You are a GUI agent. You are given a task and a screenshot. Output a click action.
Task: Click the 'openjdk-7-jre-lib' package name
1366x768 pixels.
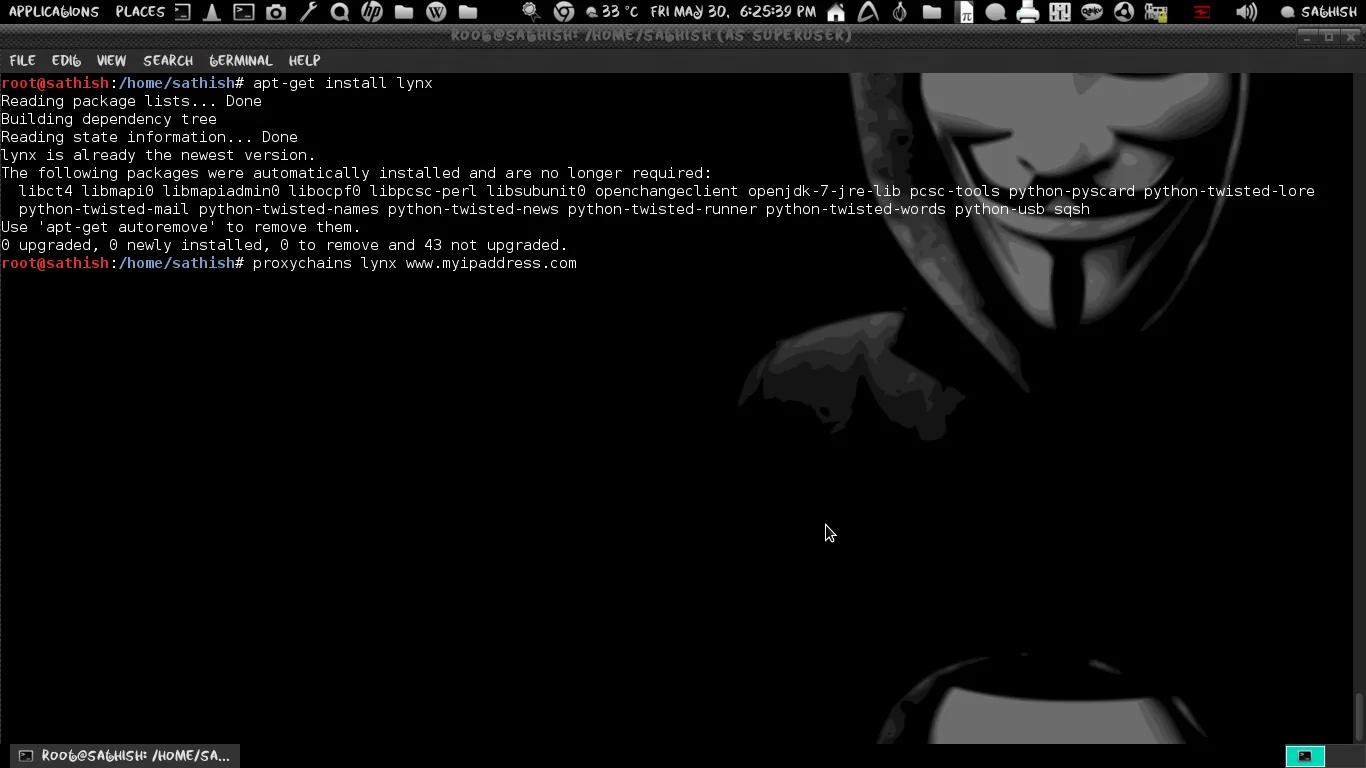(x=824, y=191)
